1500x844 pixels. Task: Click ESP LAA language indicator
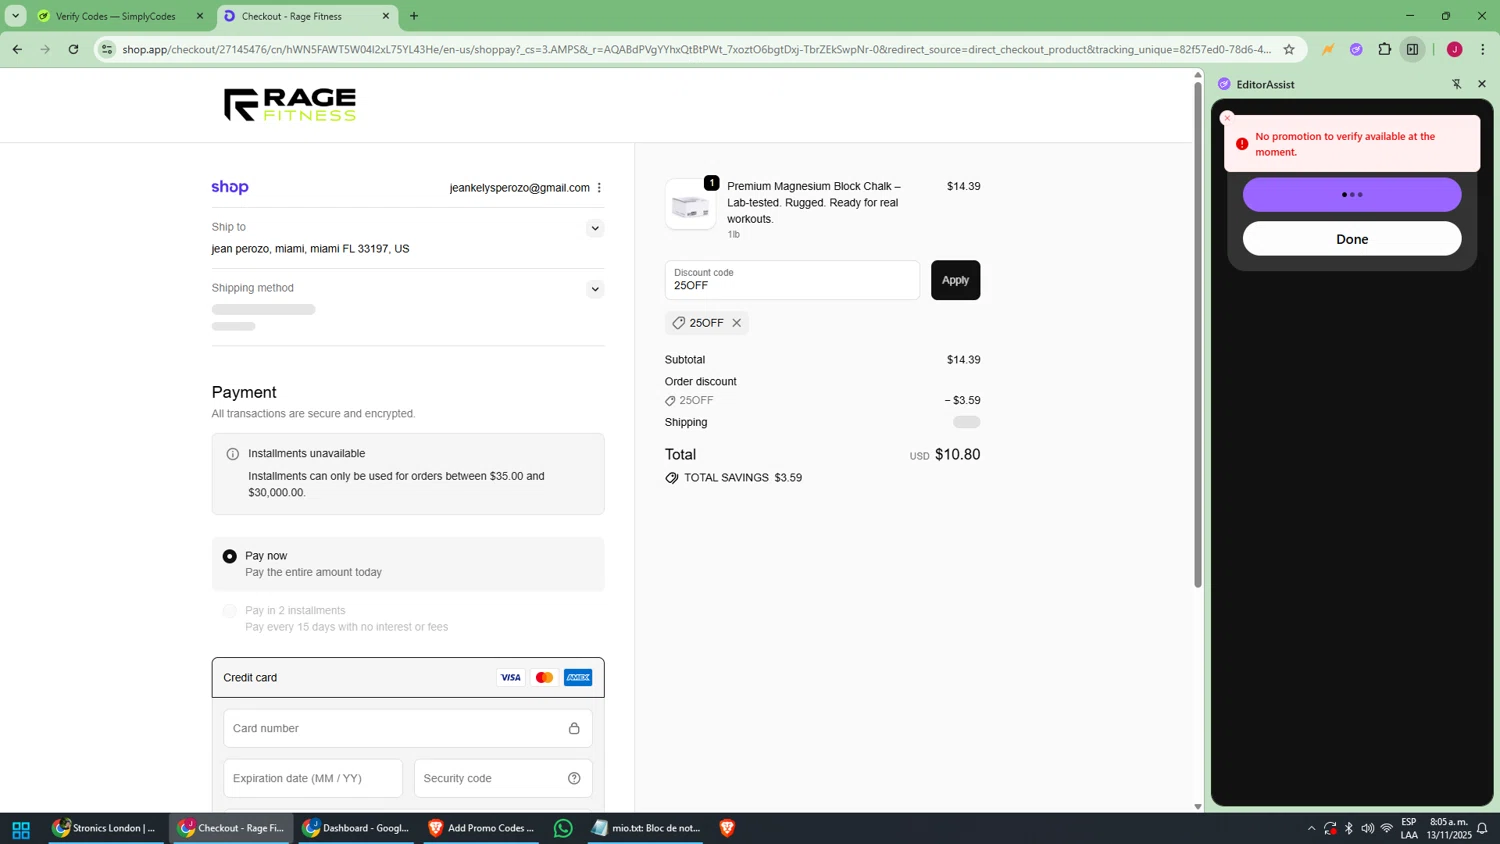(1408, 828)
